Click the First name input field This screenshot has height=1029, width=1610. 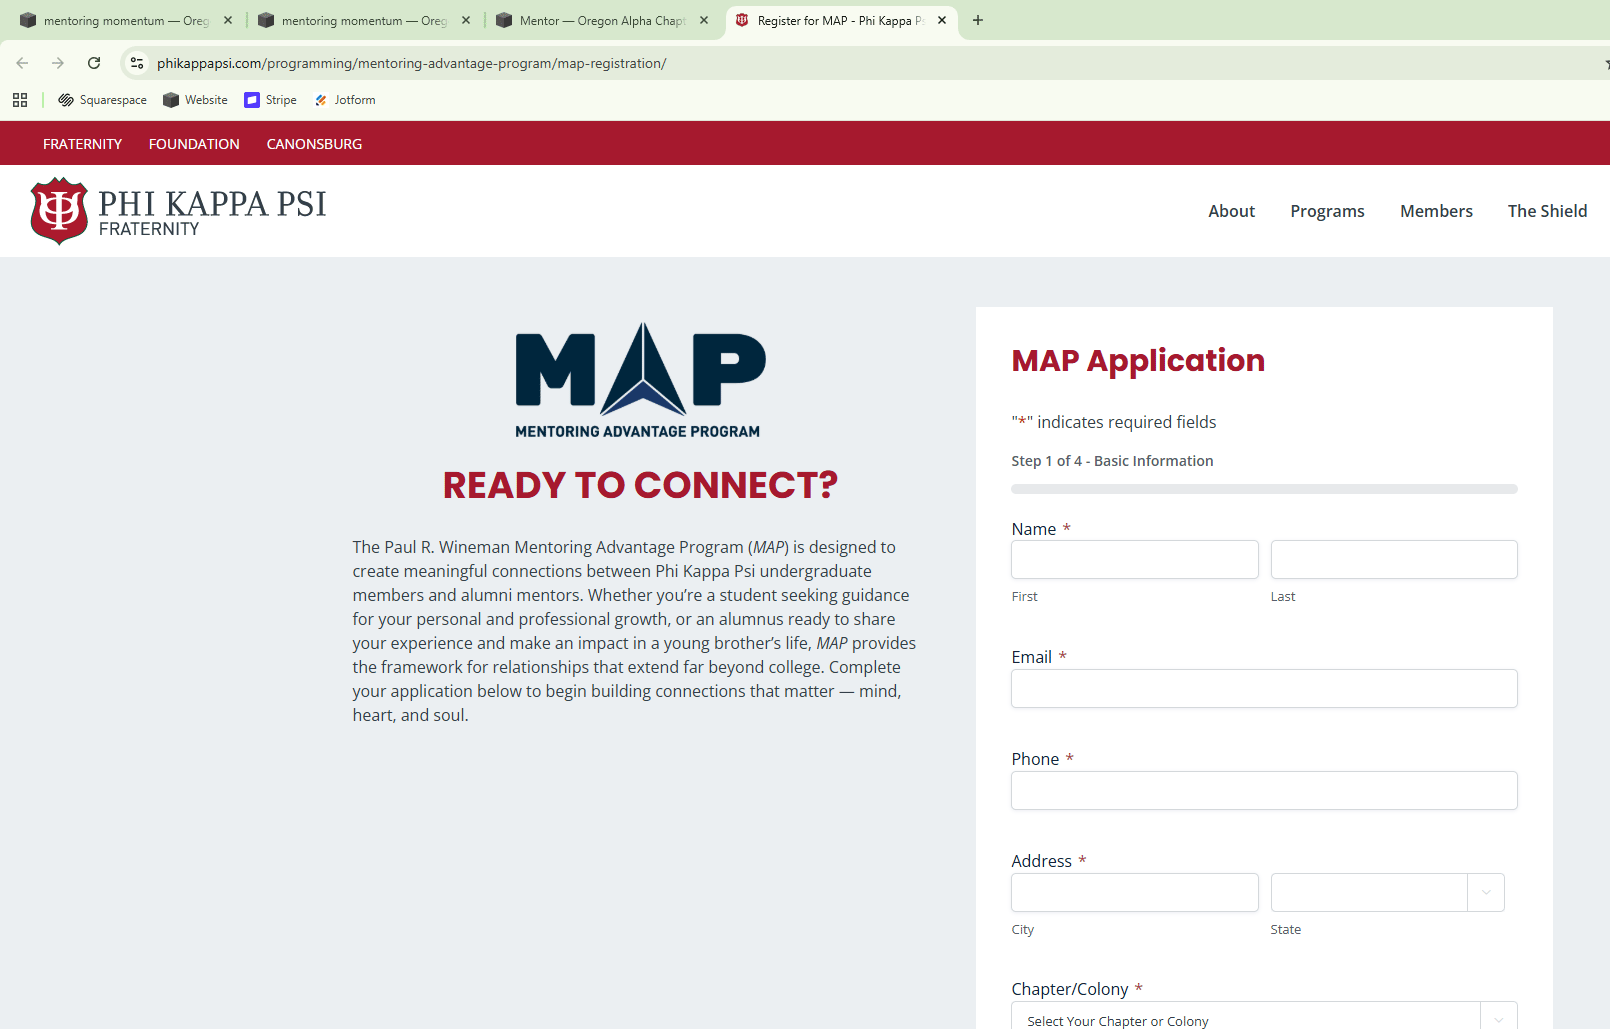(x=1135, y=560)
